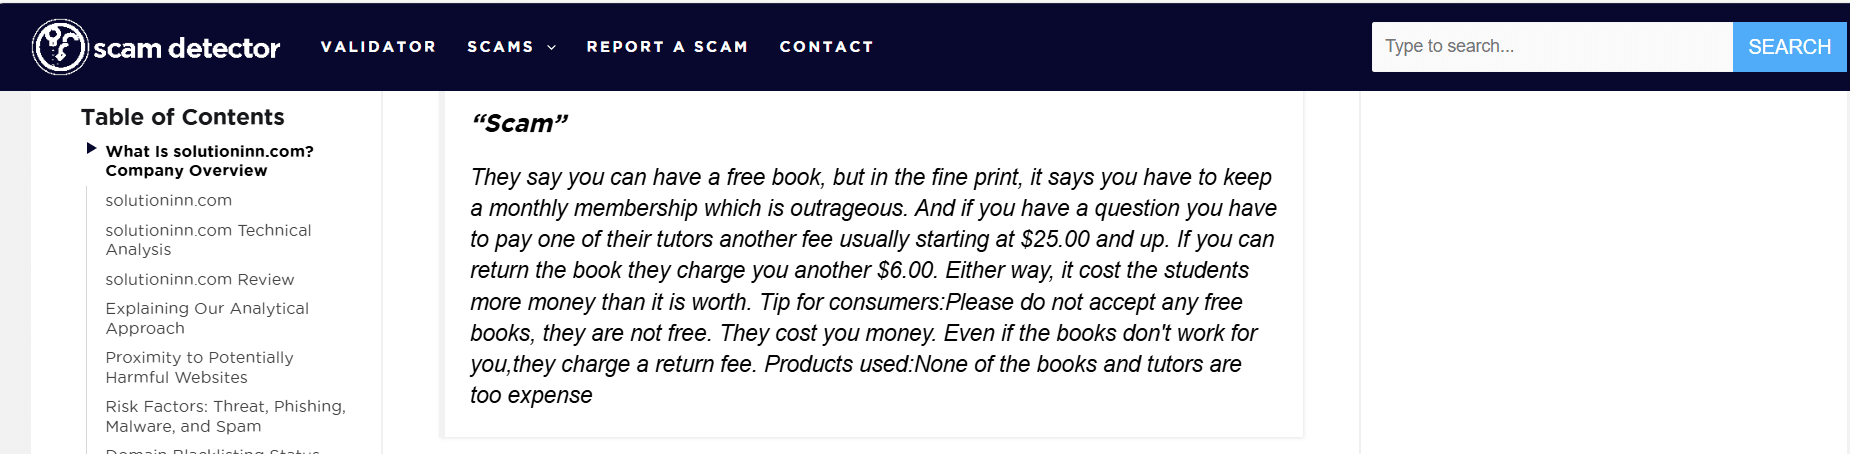Jump to Risk Factors: Threat, Phishing, Malware section
Screen dimensions: 1850x454
click(x=225, y=416)
